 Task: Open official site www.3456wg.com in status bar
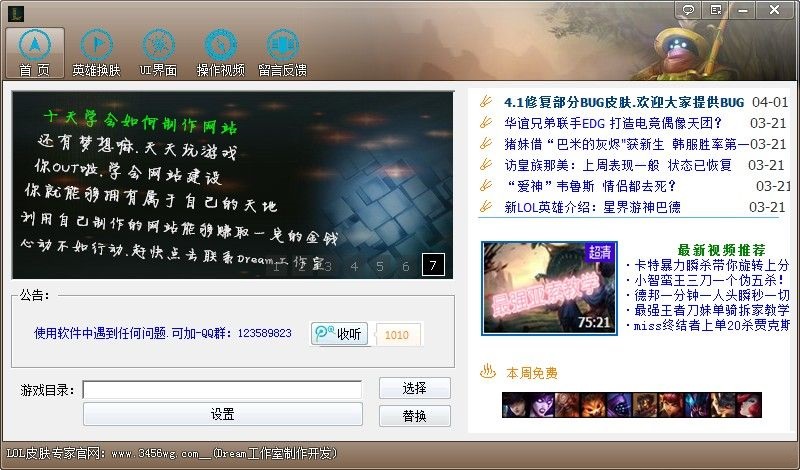155,453
